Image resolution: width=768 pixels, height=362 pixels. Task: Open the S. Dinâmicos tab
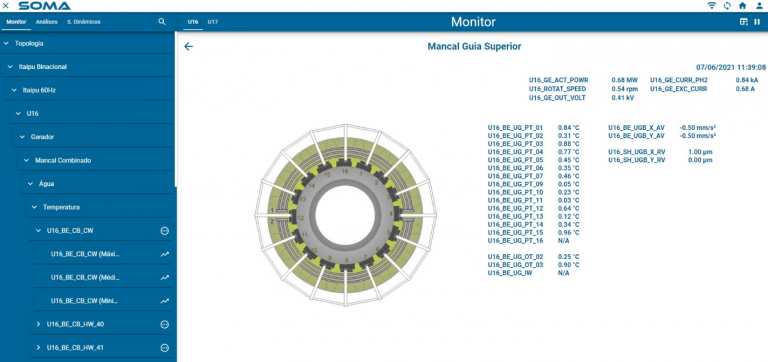tap(84, 22)
